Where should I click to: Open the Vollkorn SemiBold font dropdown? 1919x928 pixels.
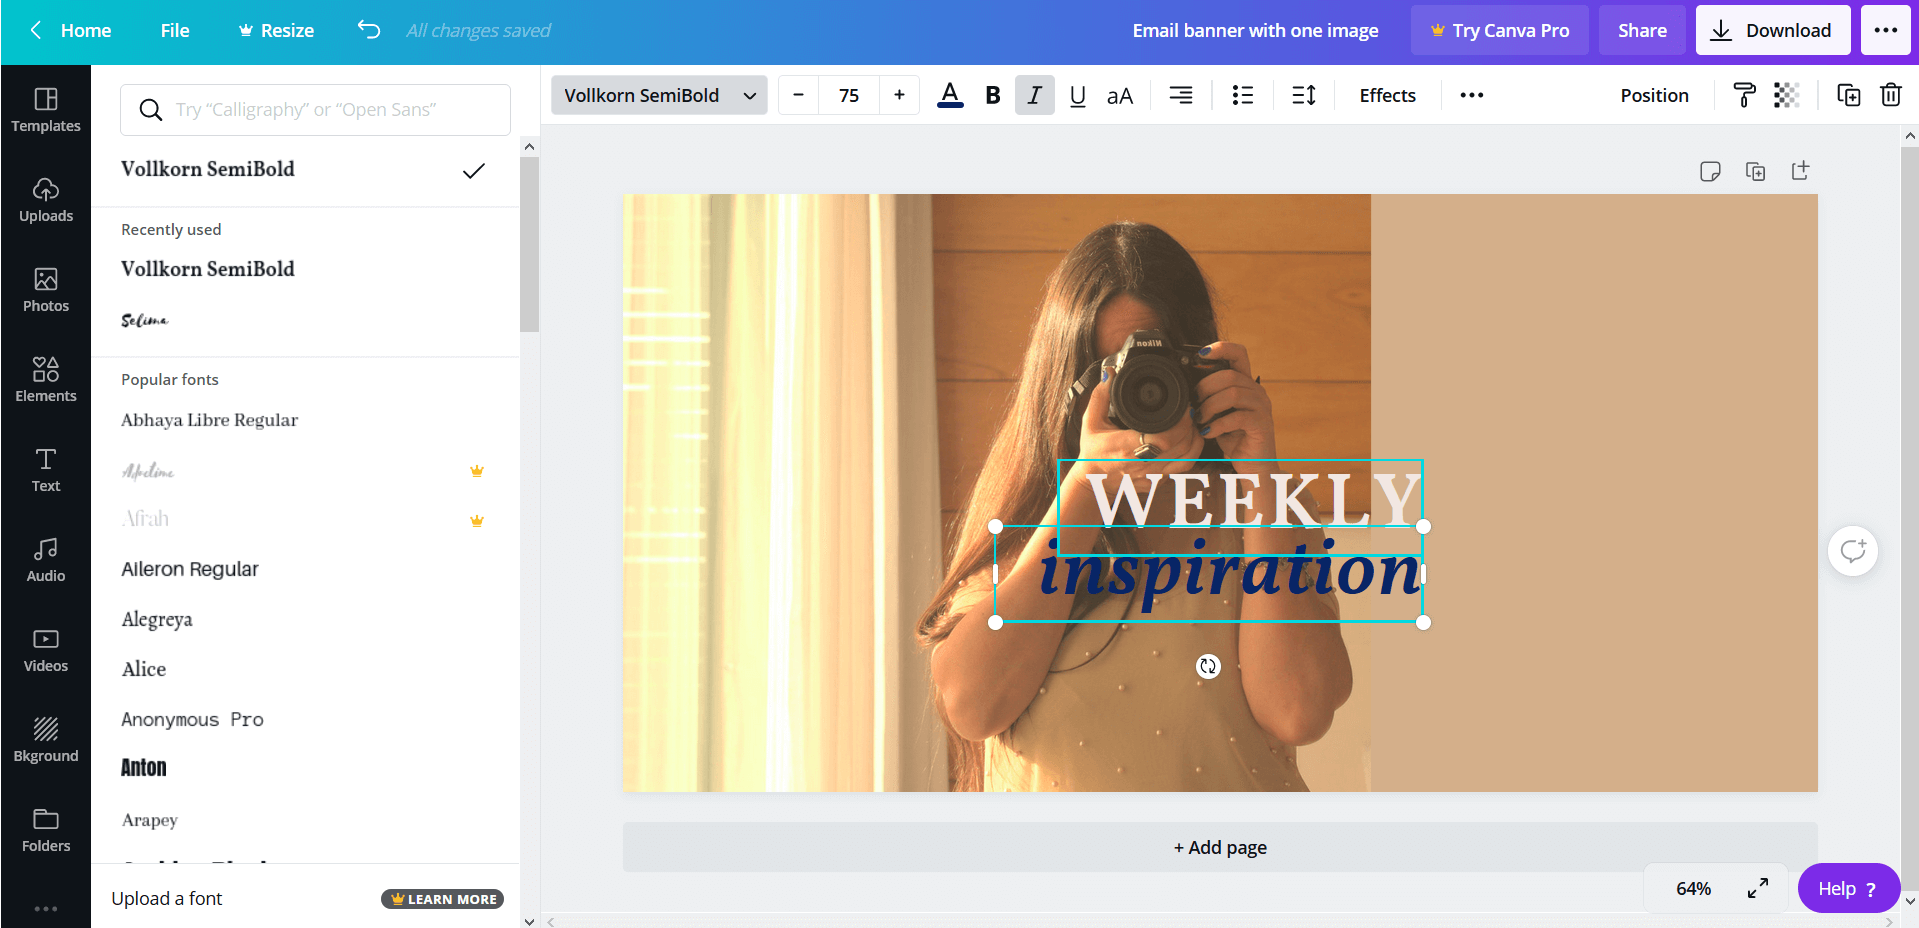click(x=658, y=95)
